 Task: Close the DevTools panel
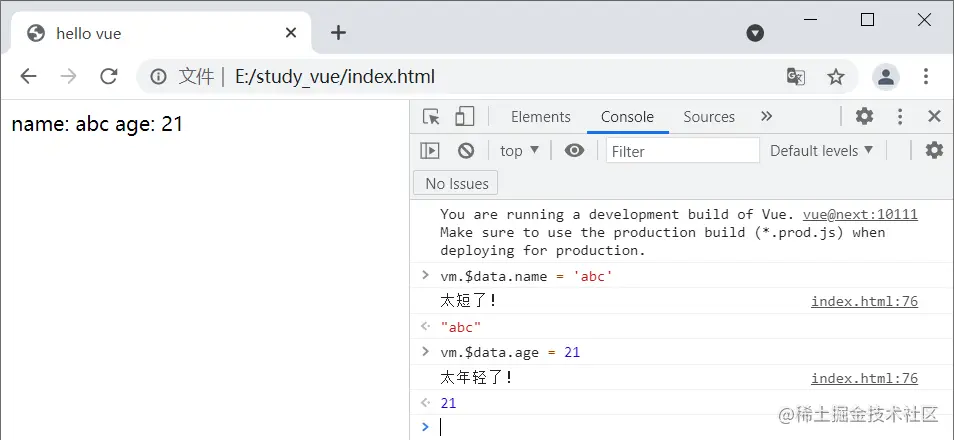point(935,116)
